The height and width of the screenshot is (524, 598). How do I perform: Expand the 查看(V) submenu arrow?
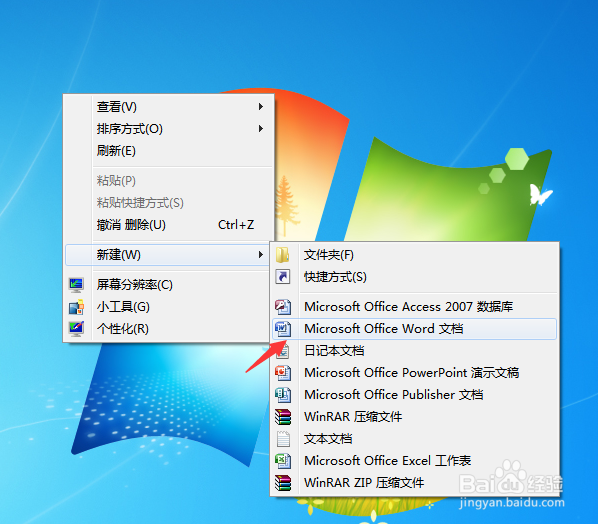point(261,106)
